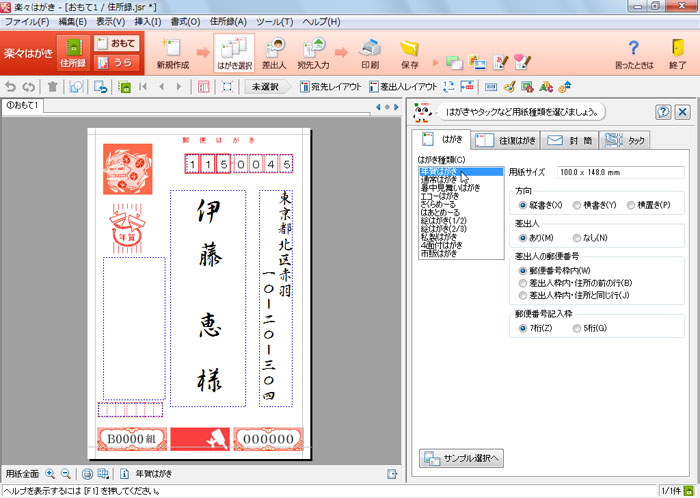Open 困ったときは help icon

point(632,52)
